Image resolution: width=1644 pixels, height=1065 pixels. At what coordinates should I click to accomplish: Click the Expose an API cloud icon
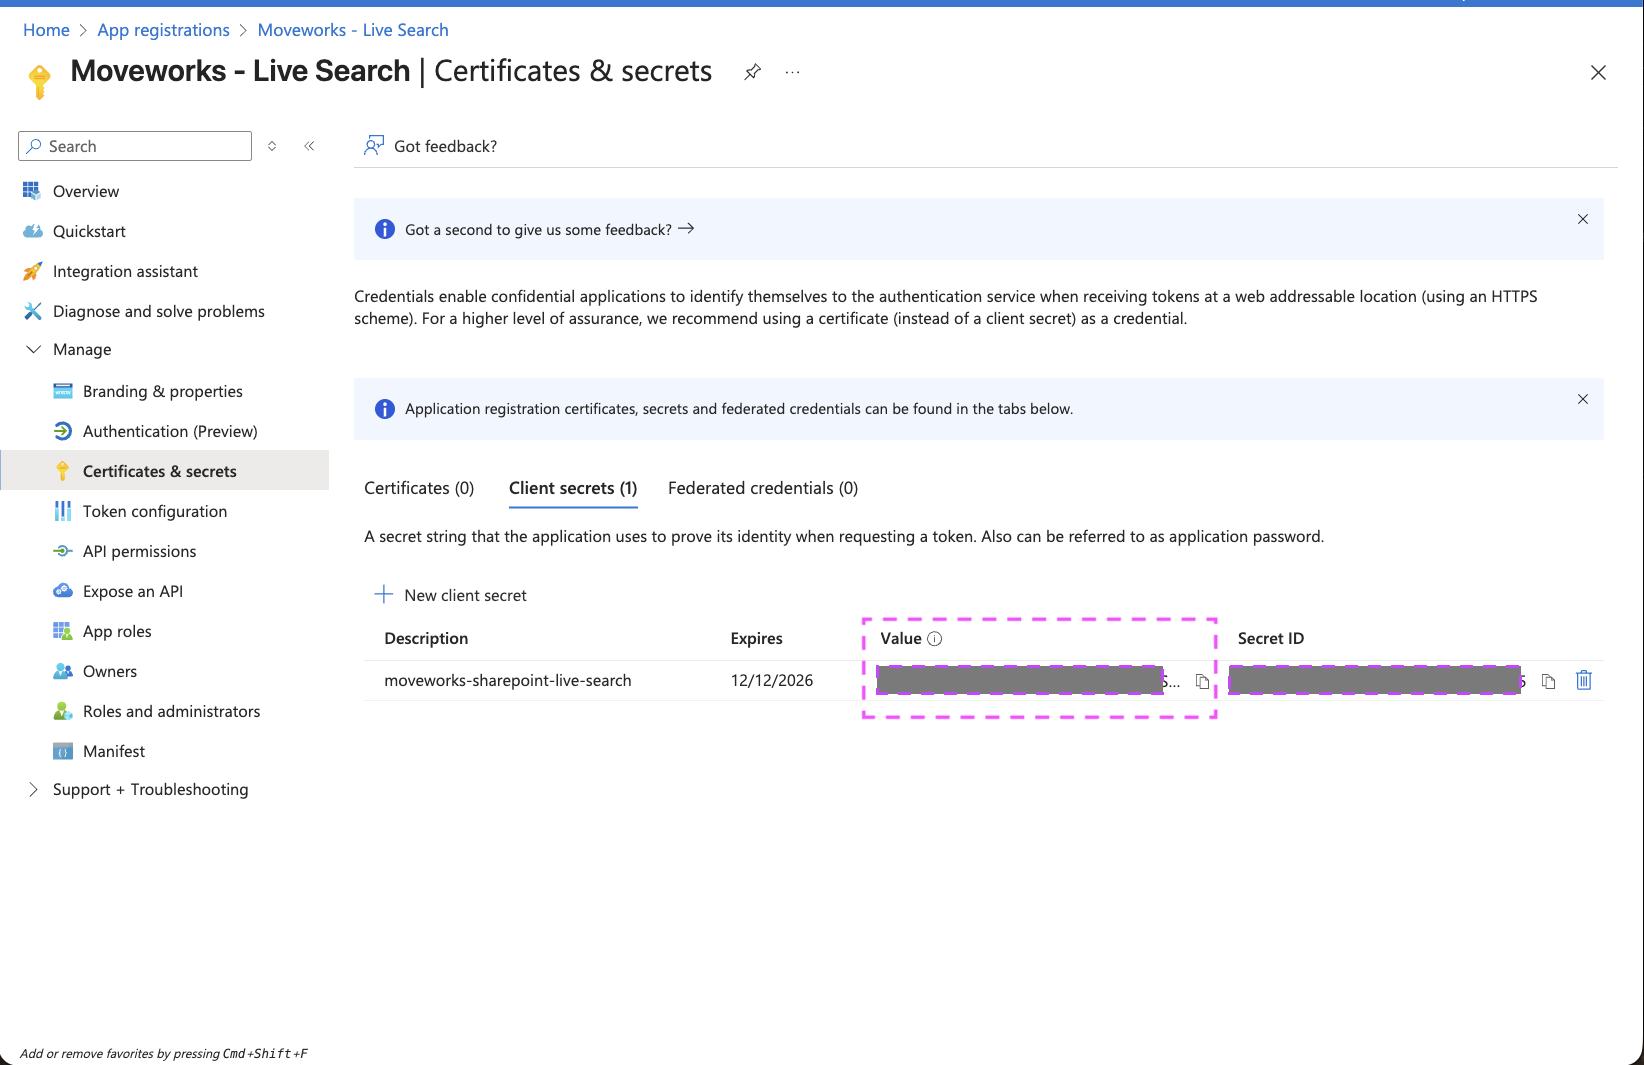(63, 591)
